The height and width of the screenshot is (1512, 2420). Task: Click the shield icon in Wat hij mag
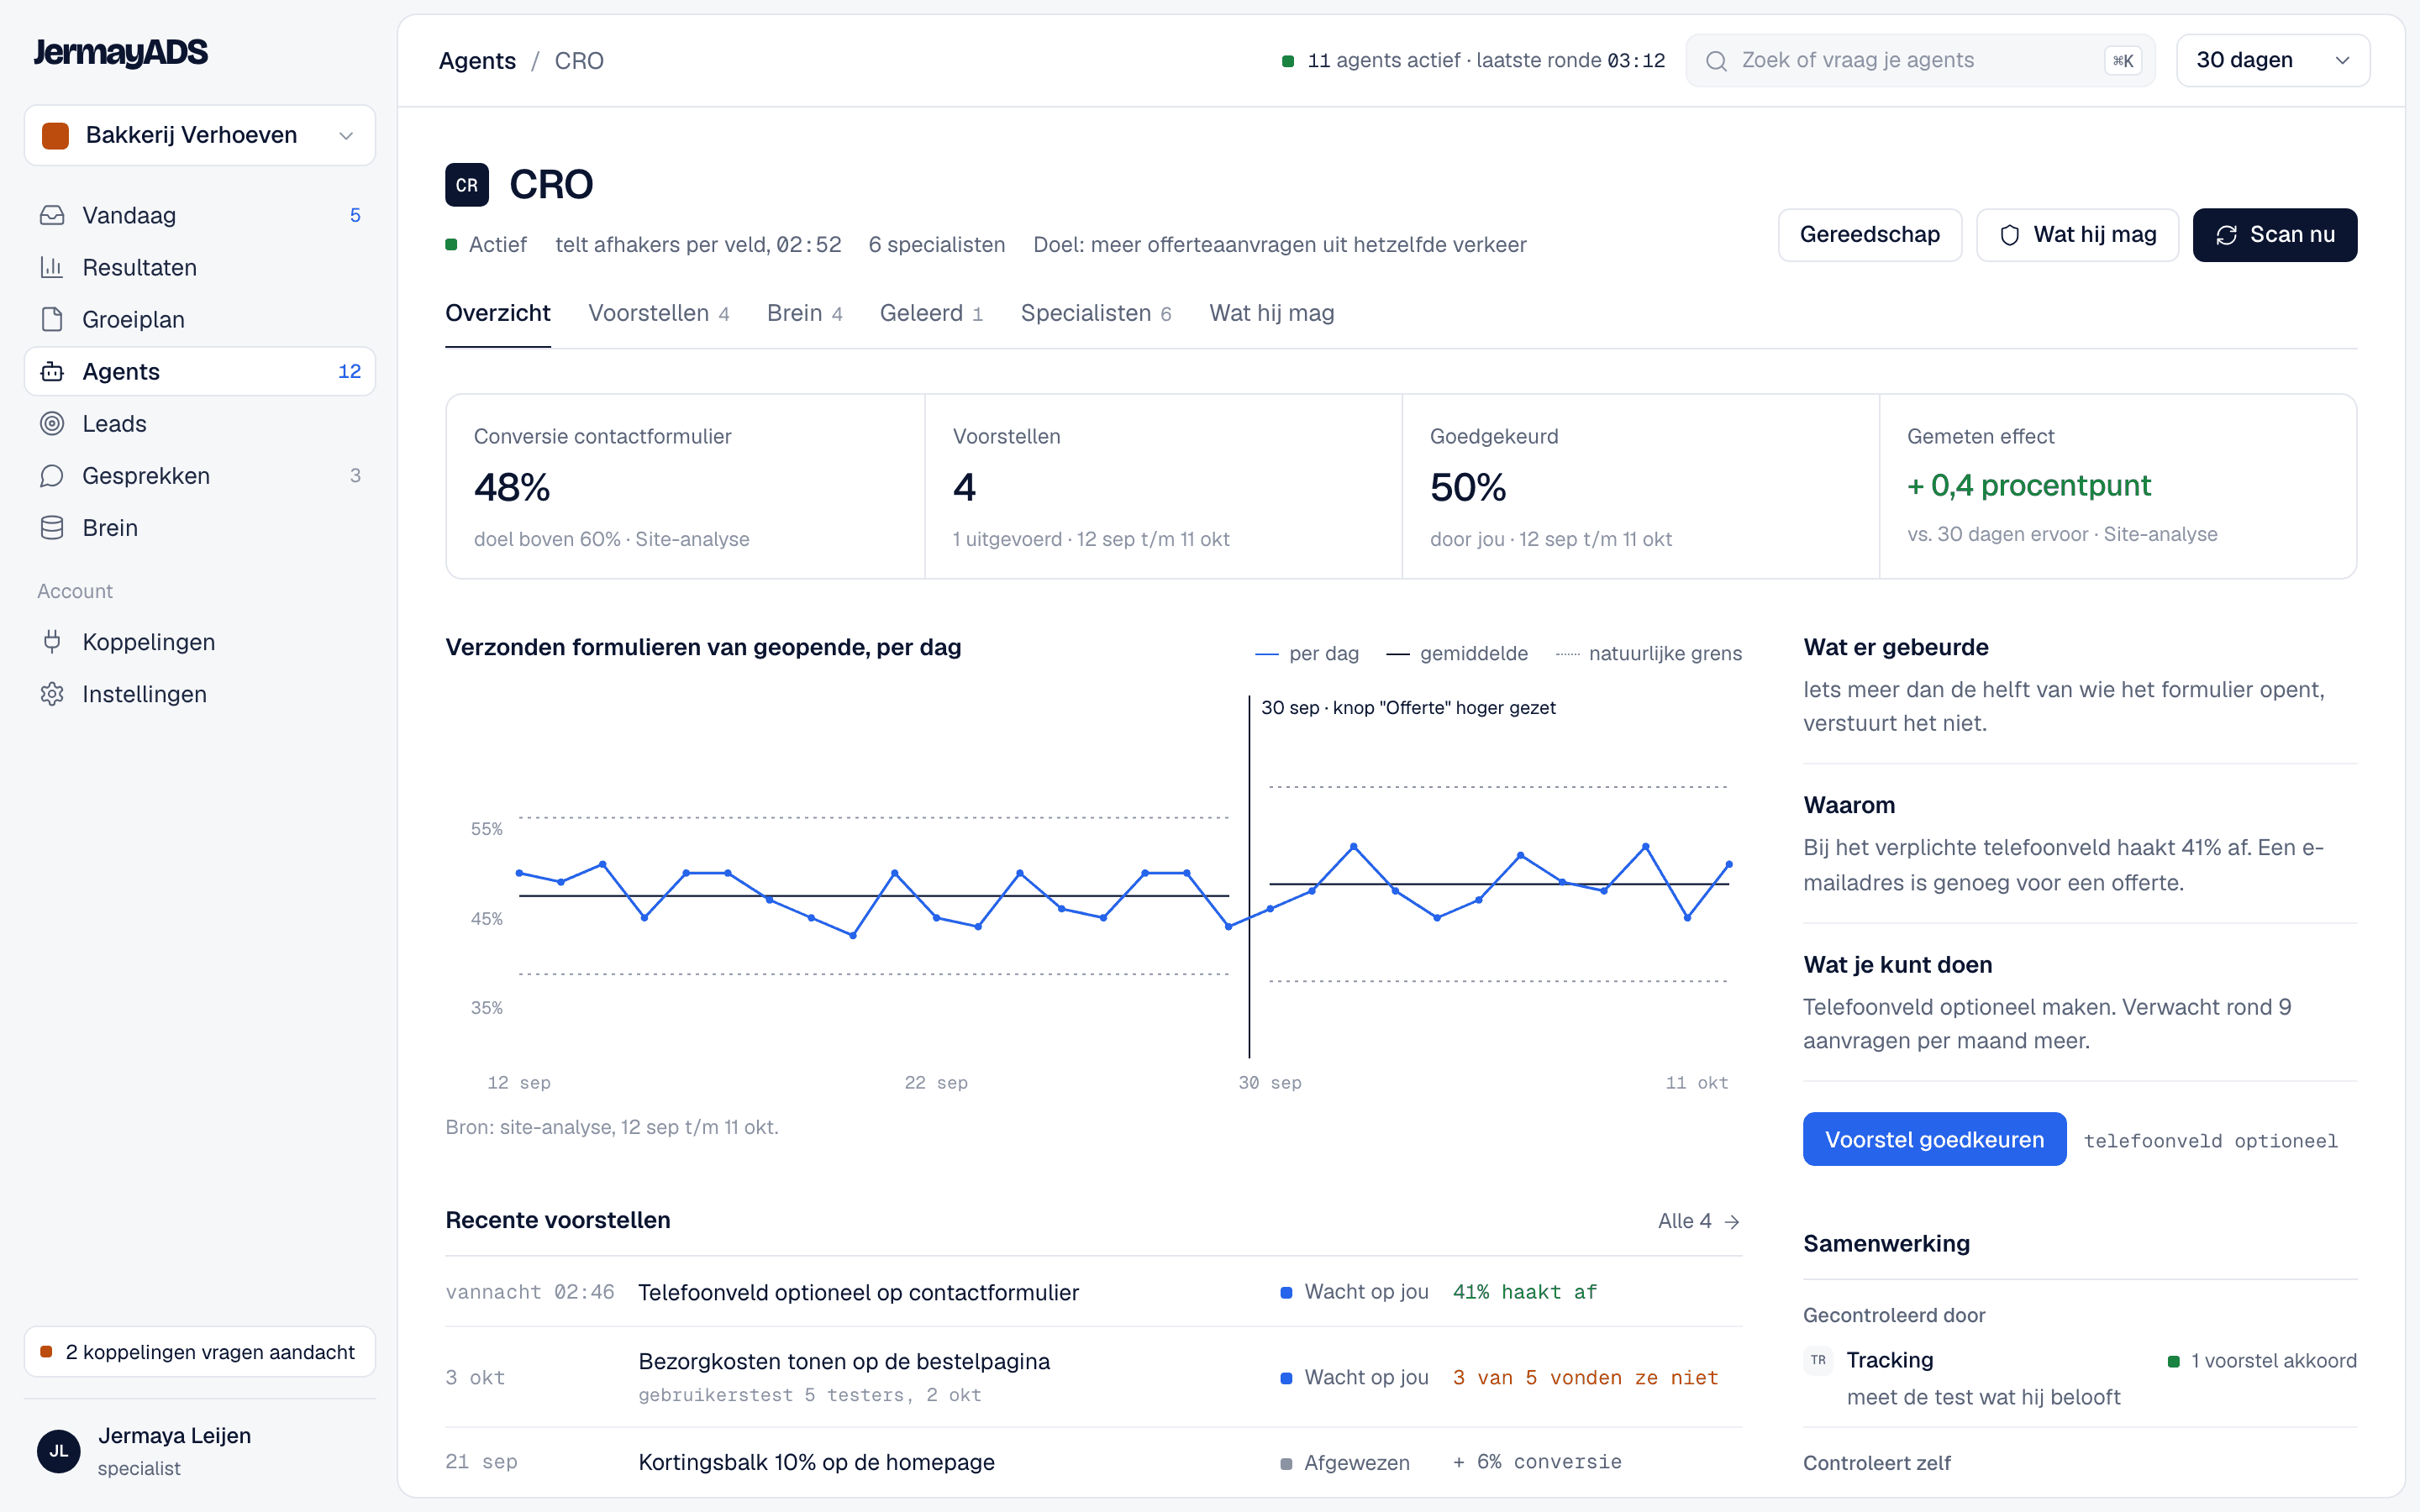pyautogui.click(x=2009, y=235)
